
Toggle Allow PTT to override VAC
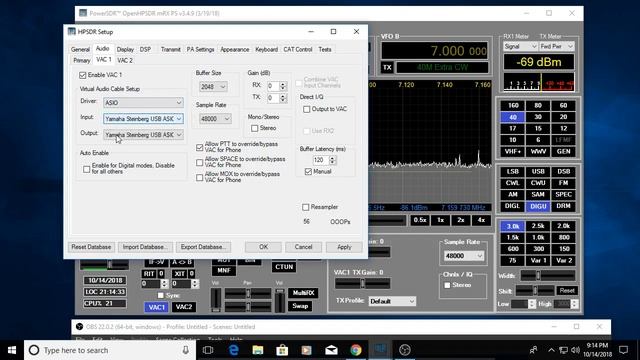[x=200, y=147]
